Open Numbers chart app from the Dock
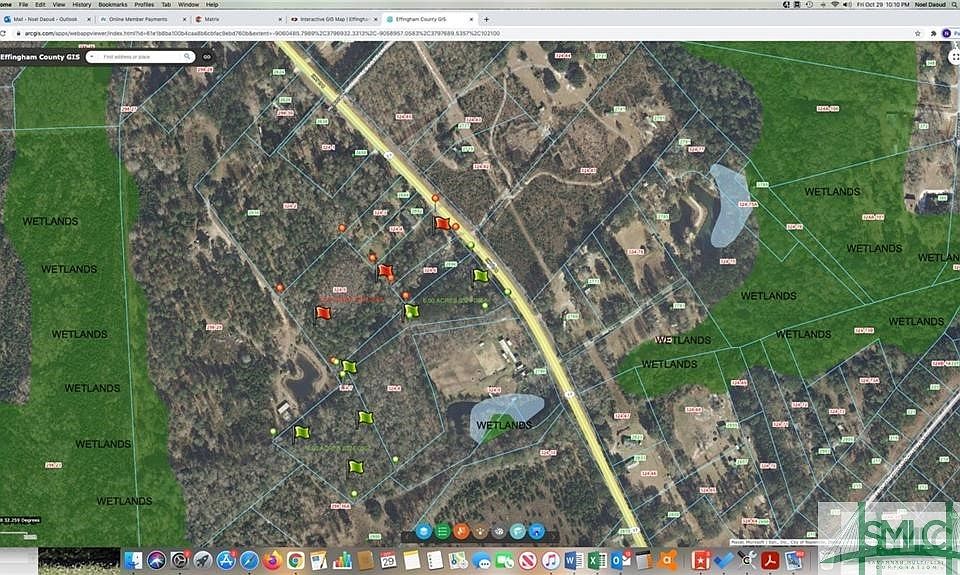Screen dimensions: 960x575 (342, 560)
